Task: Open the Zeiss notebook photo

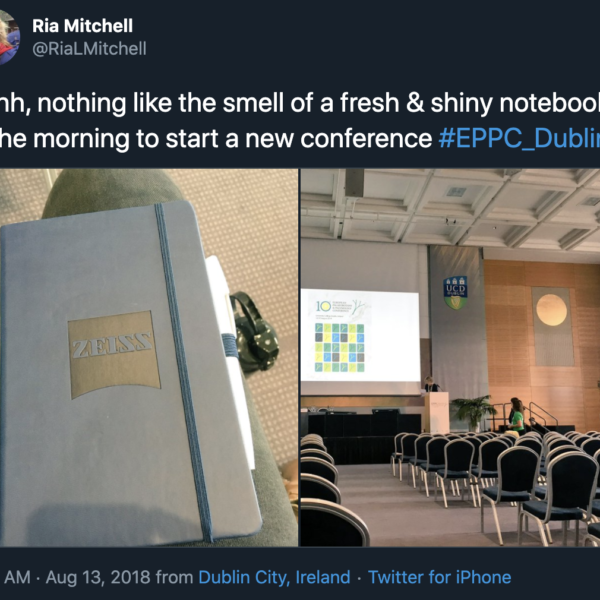Action: [148, 358]
